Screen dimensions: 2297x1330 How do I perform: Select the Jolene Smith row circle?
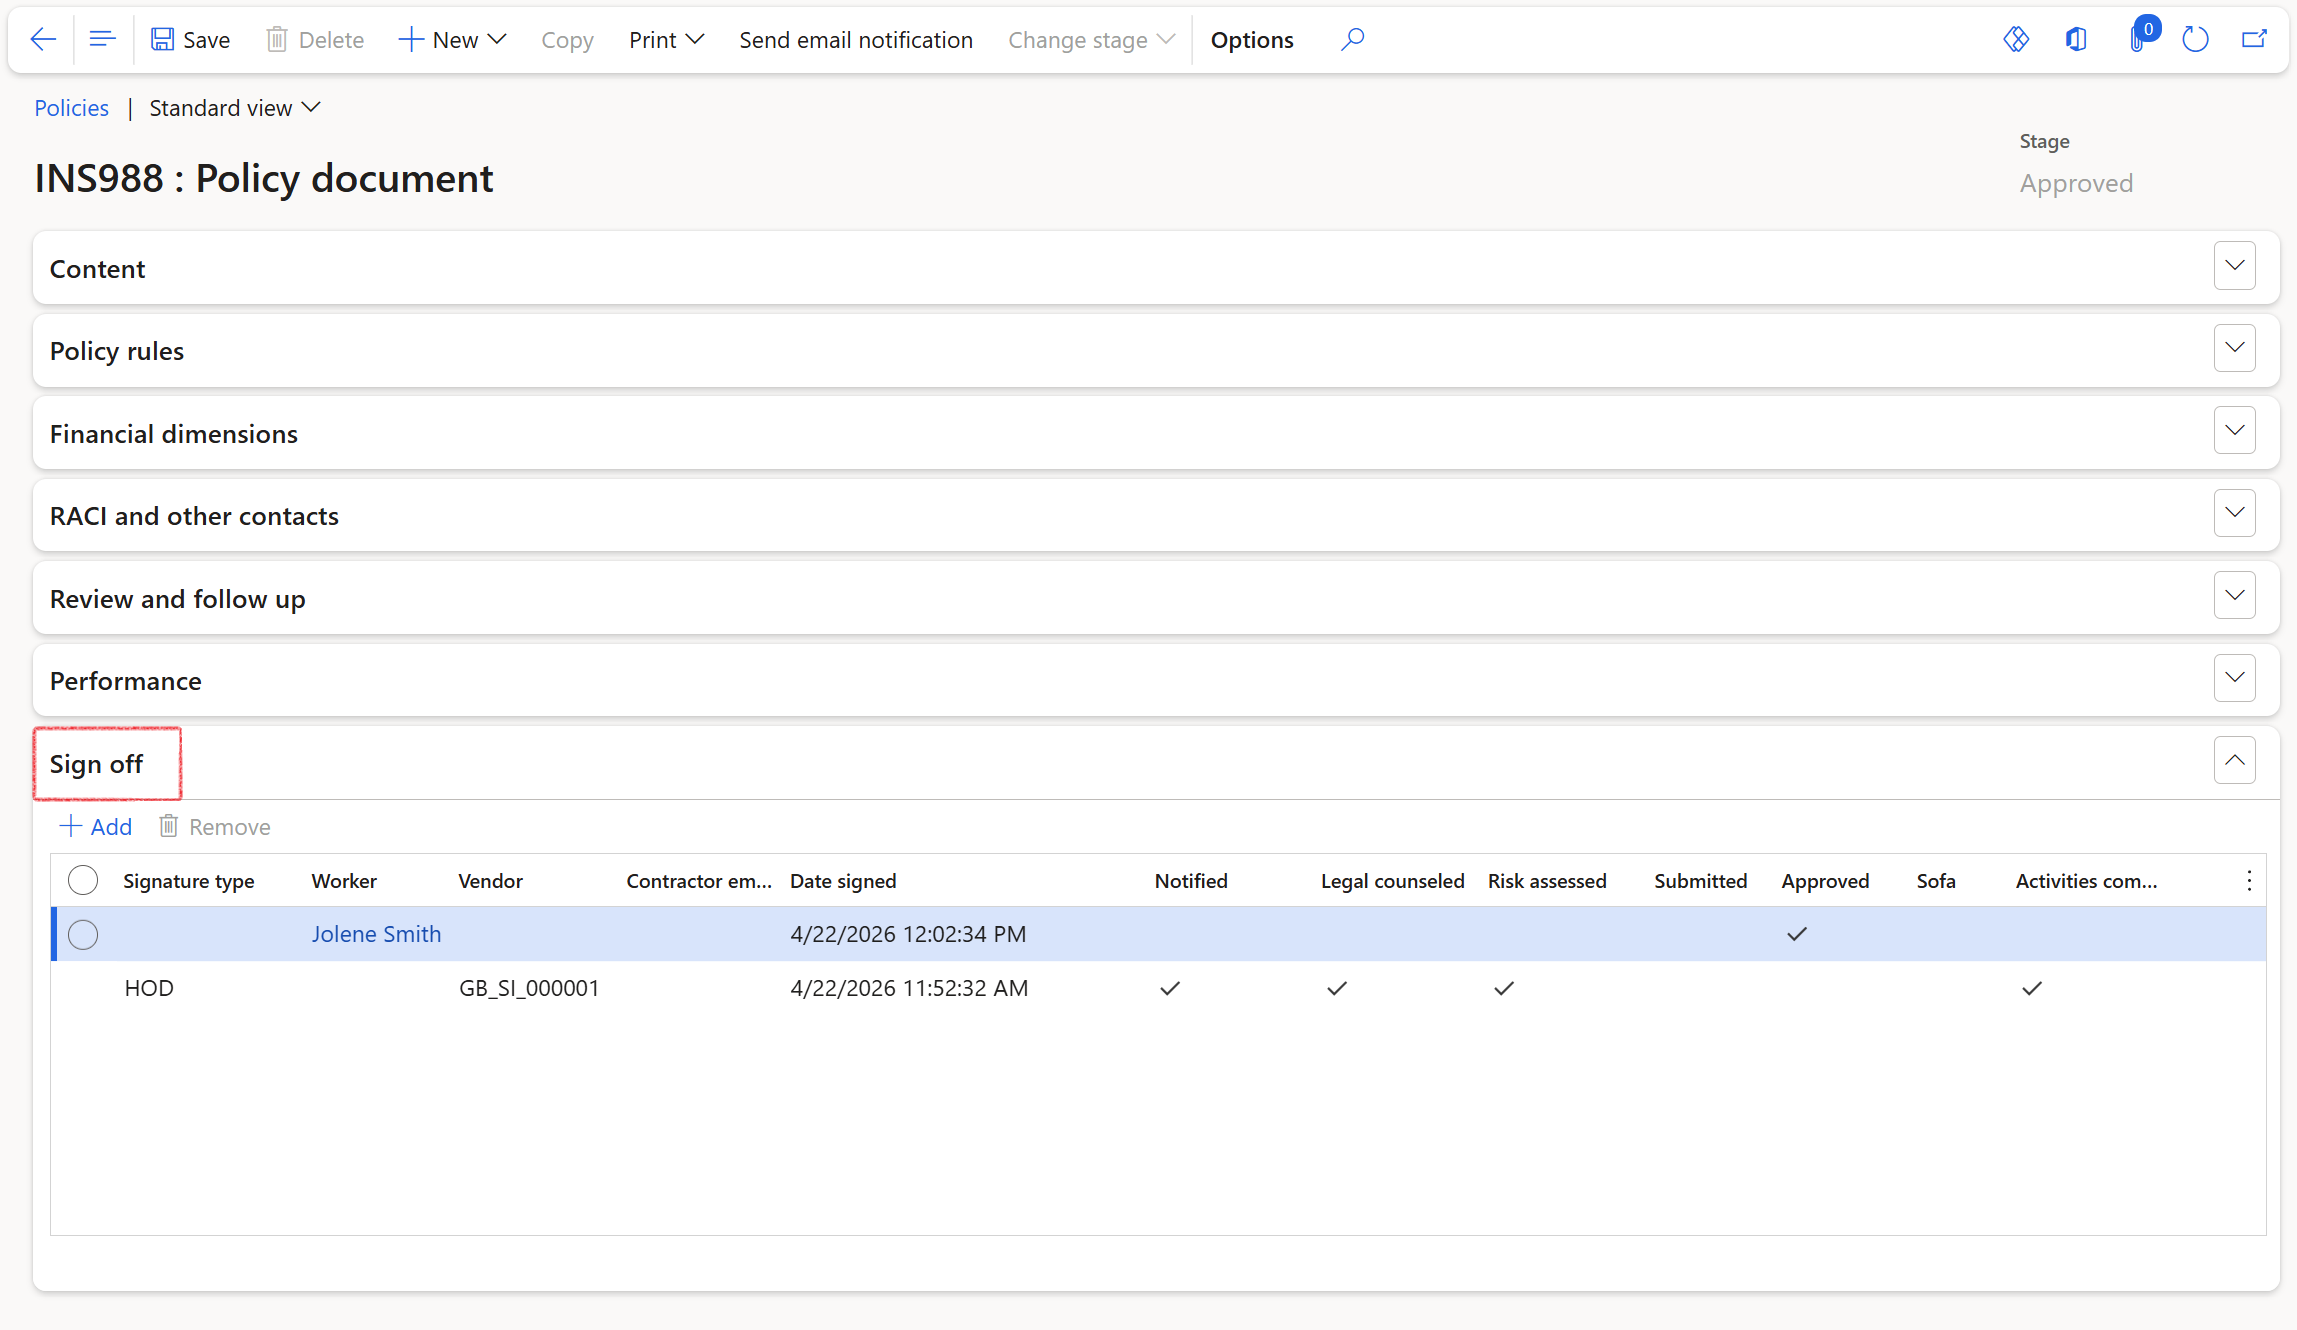(x=83, y=934)
